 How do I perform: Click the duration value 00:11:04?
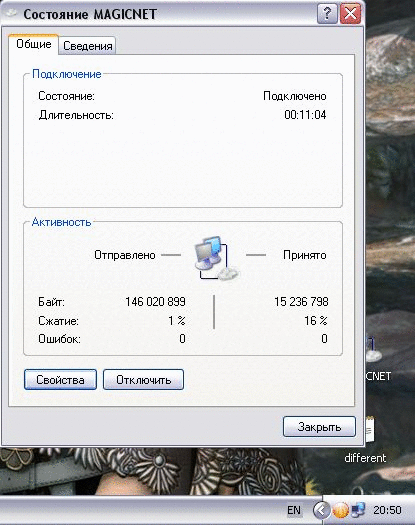(305, 115)
